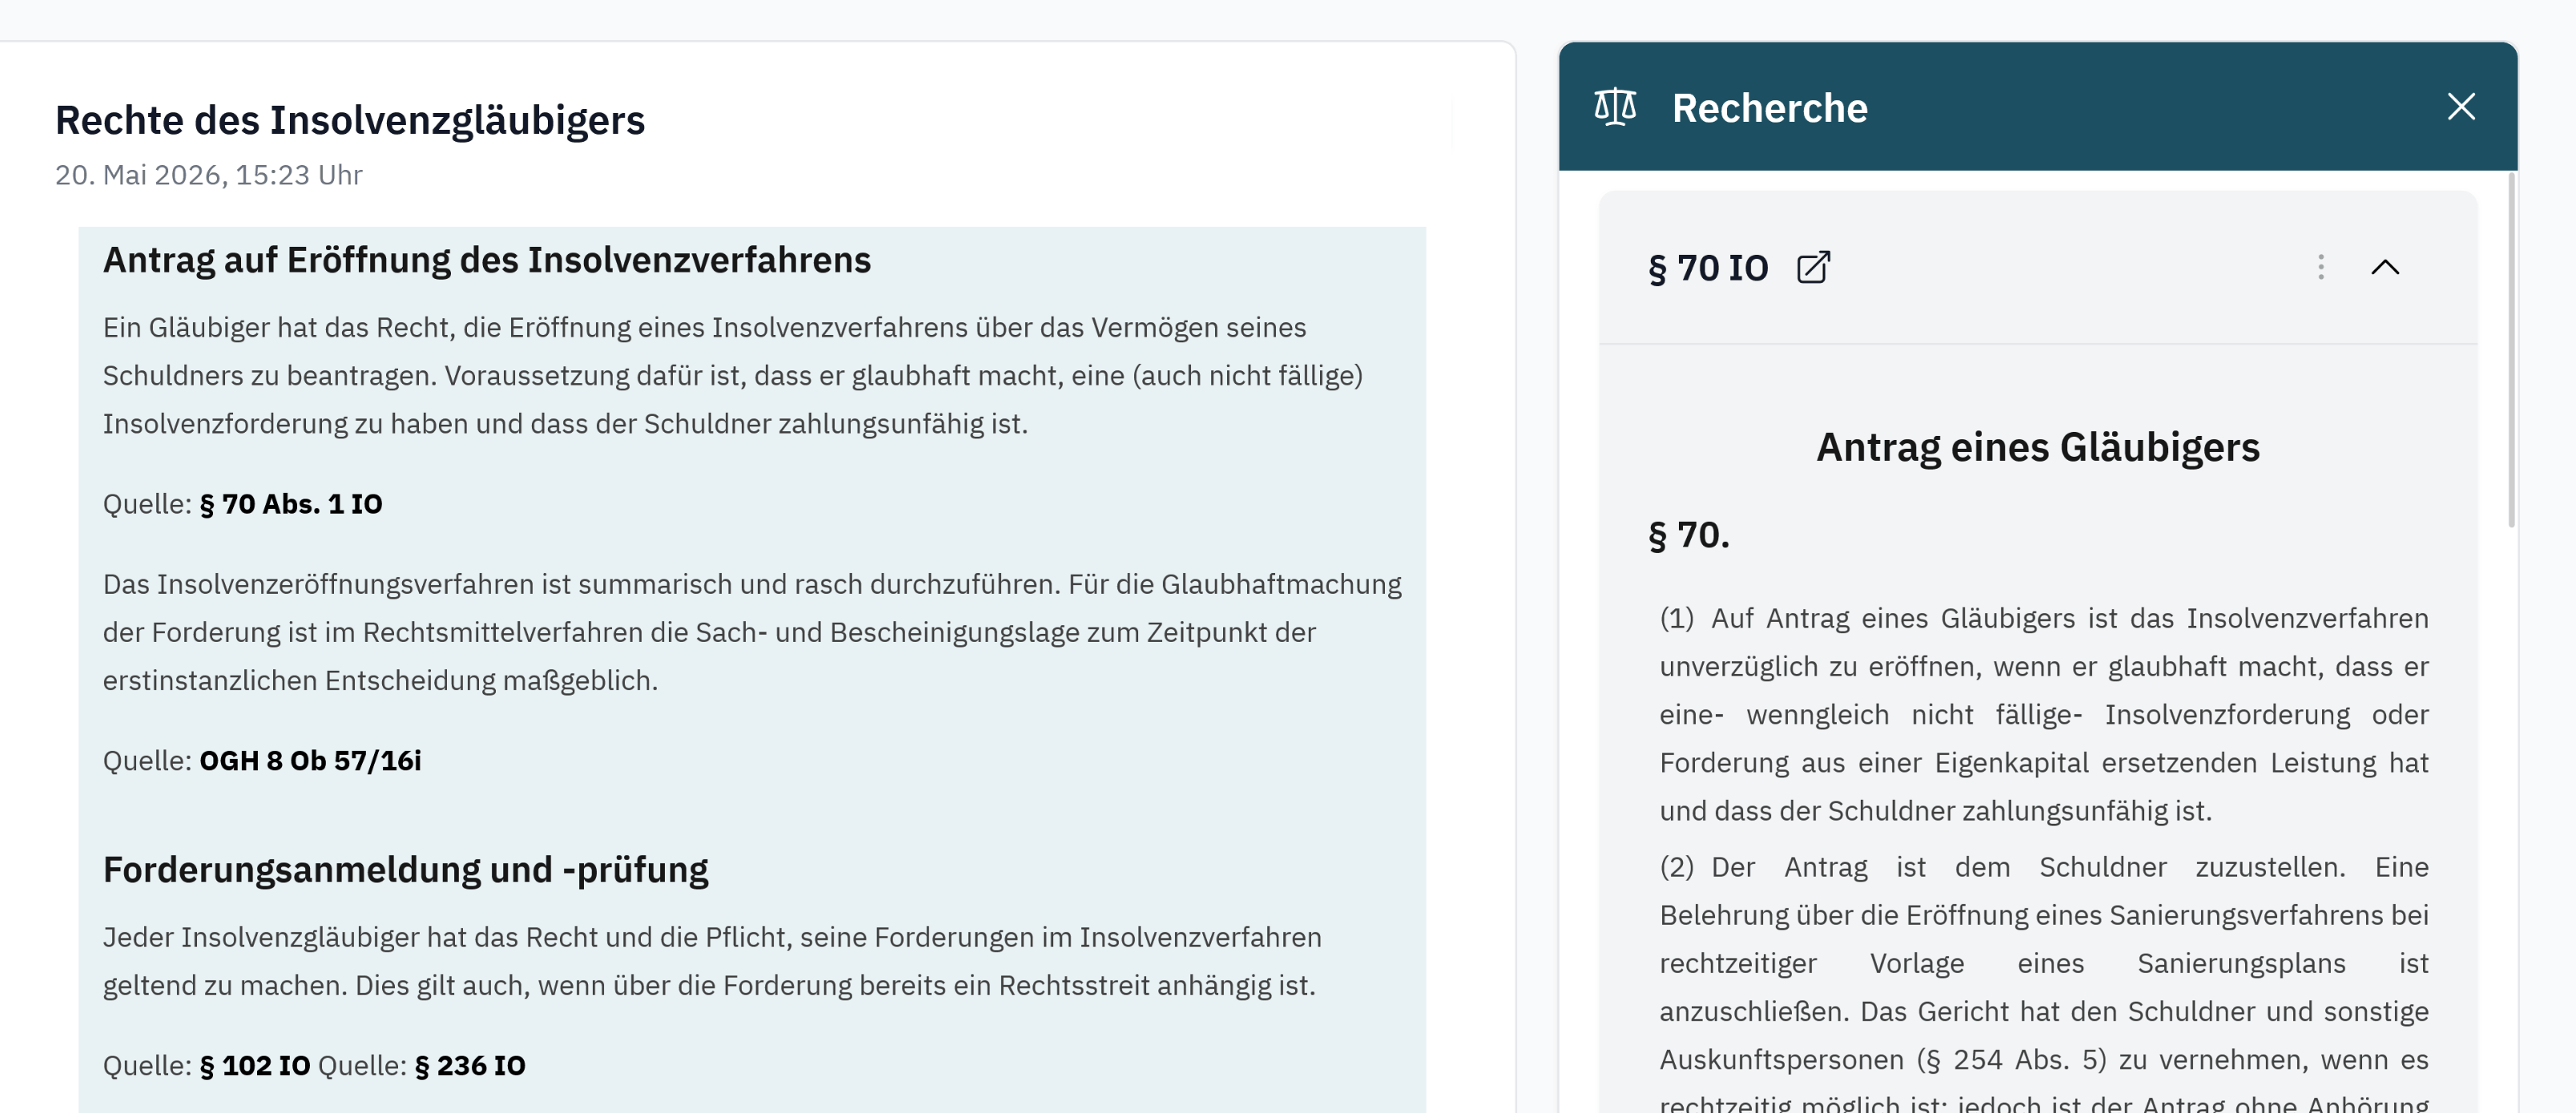Select heading Rechte des Insolvenzgläubigers
2576x1113 pixels.
pyautogui.click(x=350, y=120)
